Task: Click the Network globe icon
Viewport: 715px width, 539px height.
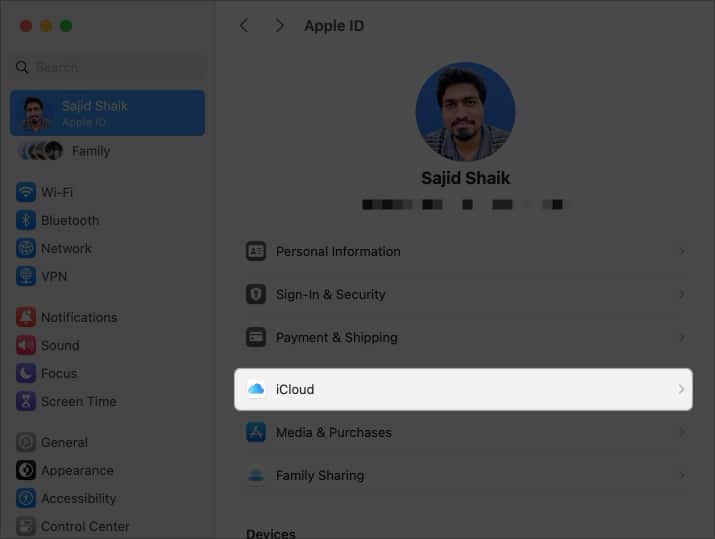Action: (26, 248)
